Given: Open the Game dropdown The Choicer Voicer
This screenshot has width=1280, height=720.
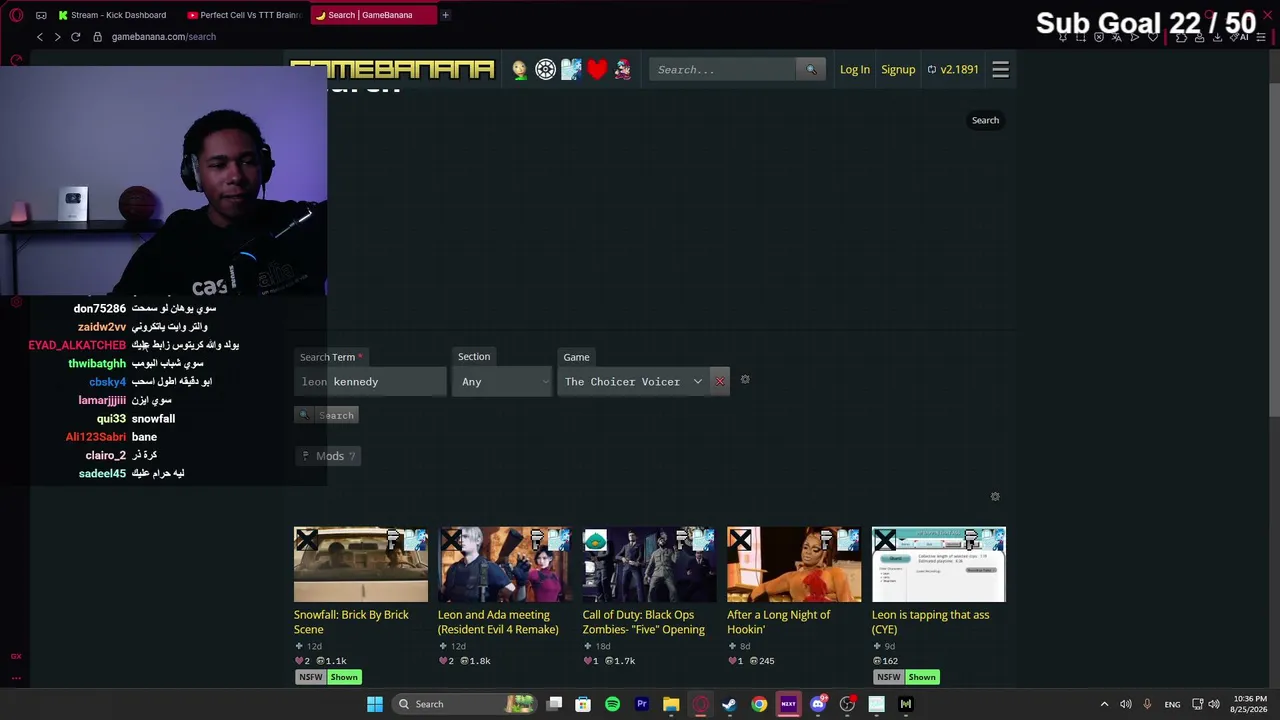Looking at the screenshot, I should [x=634, y=381].
